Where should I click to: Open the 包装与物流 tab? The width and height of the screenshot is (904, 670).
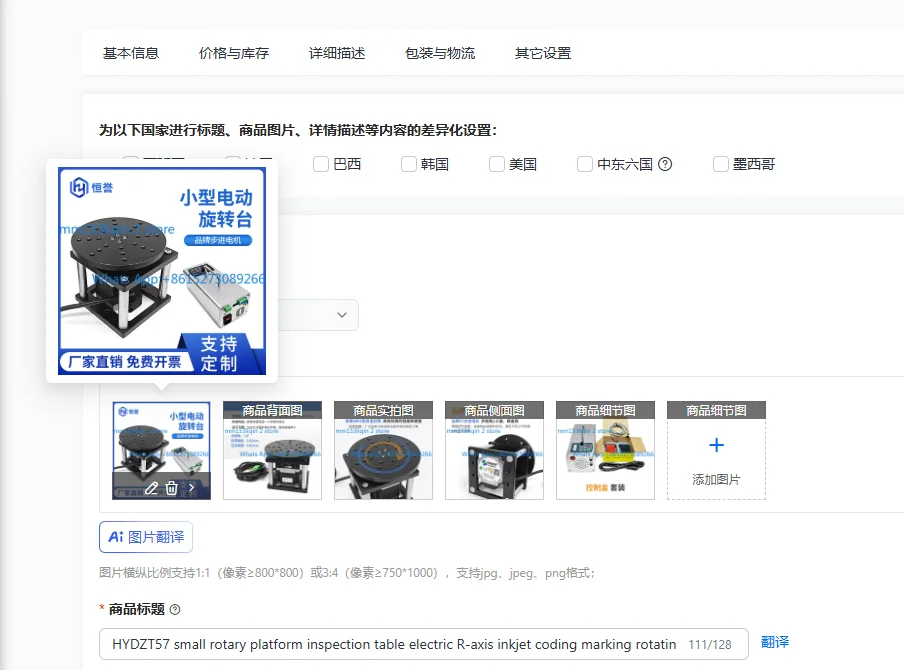[440, 53]
